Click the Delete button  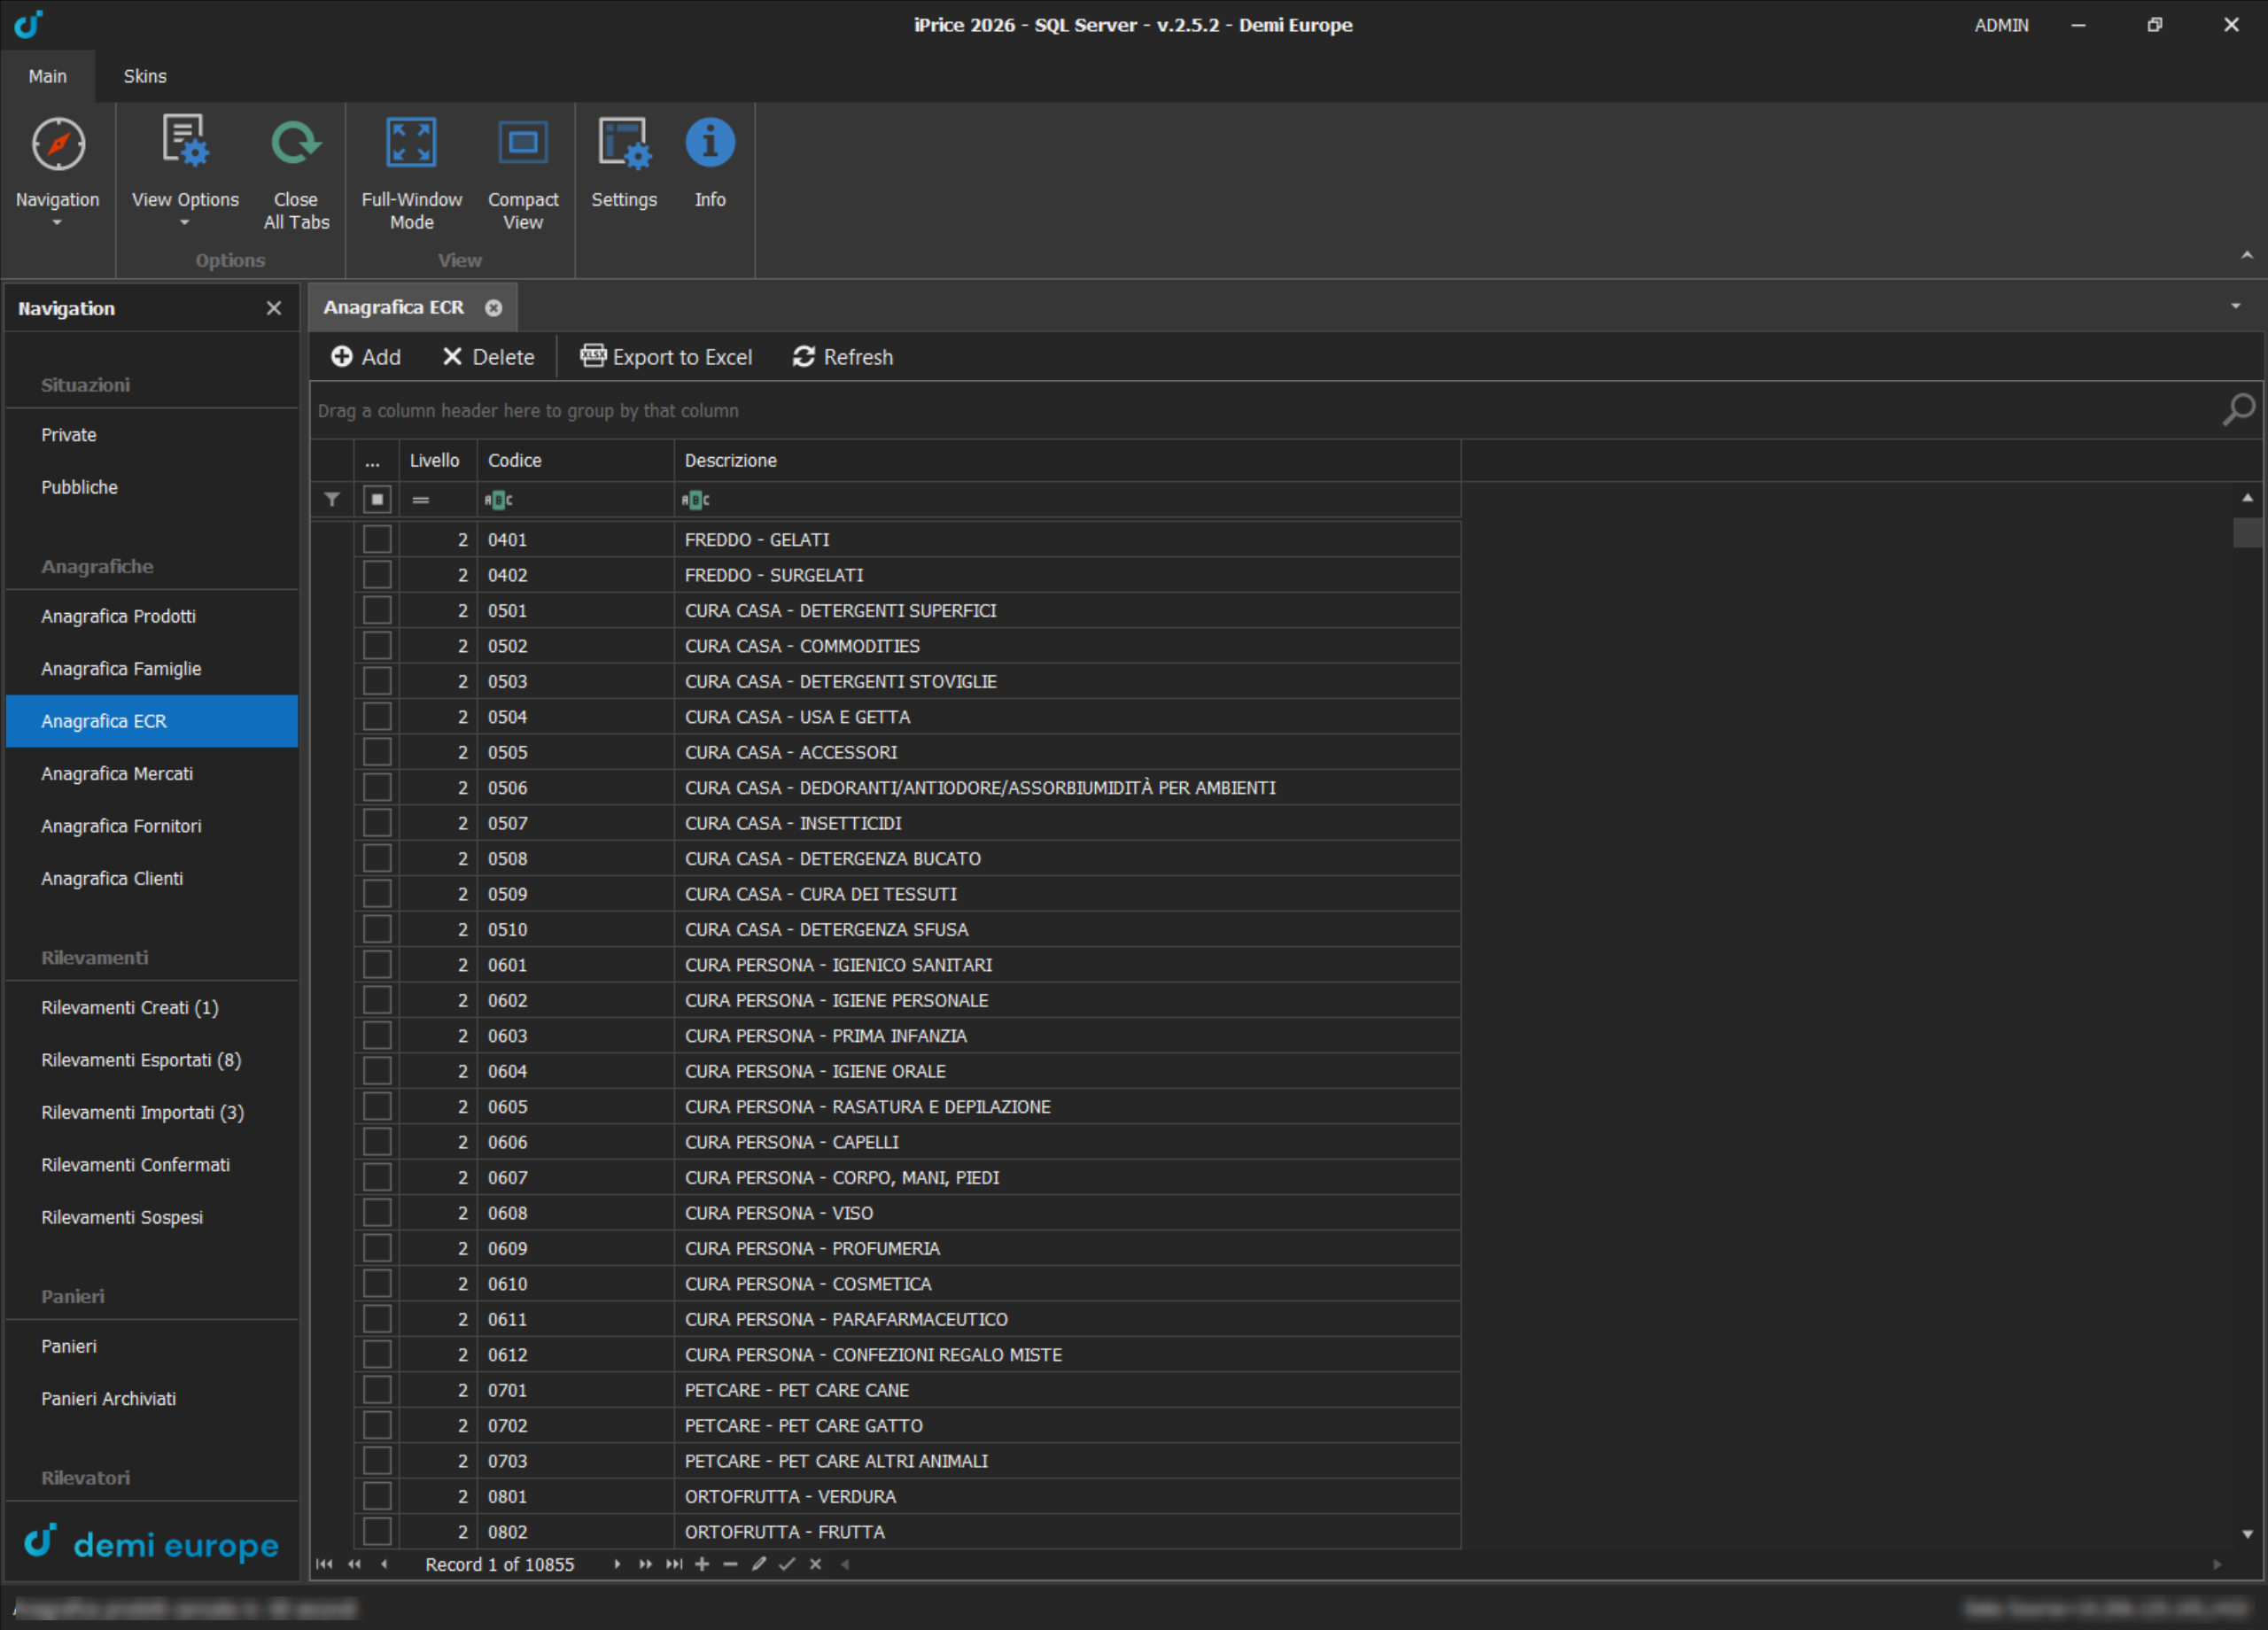click(489, 357)
